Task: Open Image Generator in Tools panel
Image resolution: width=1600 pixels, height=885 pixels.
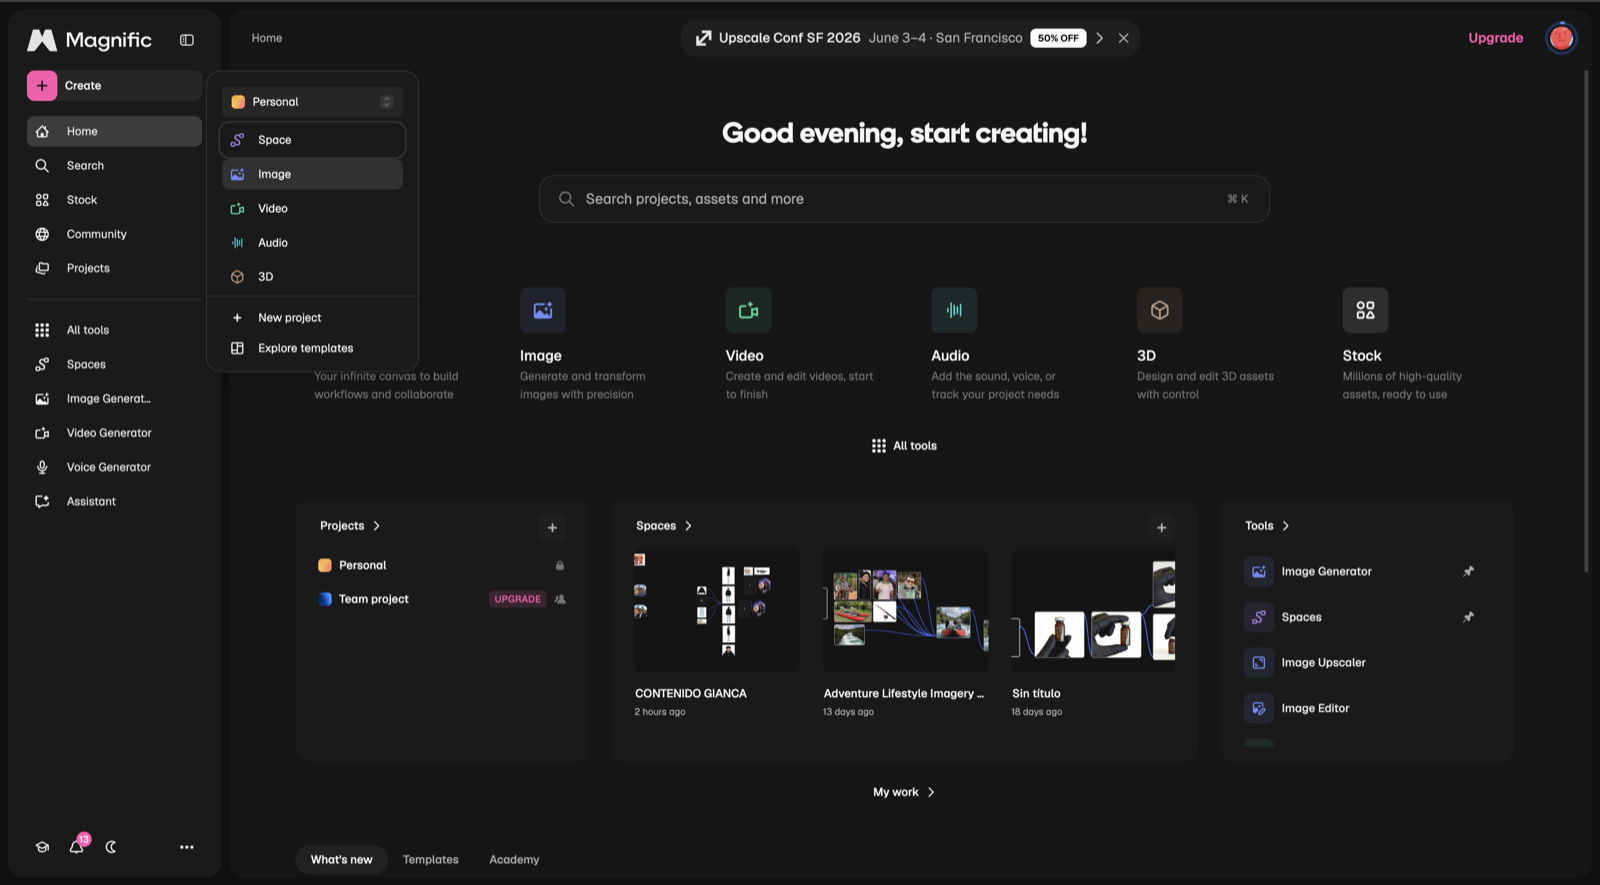Action: [x=1326, y=572]
